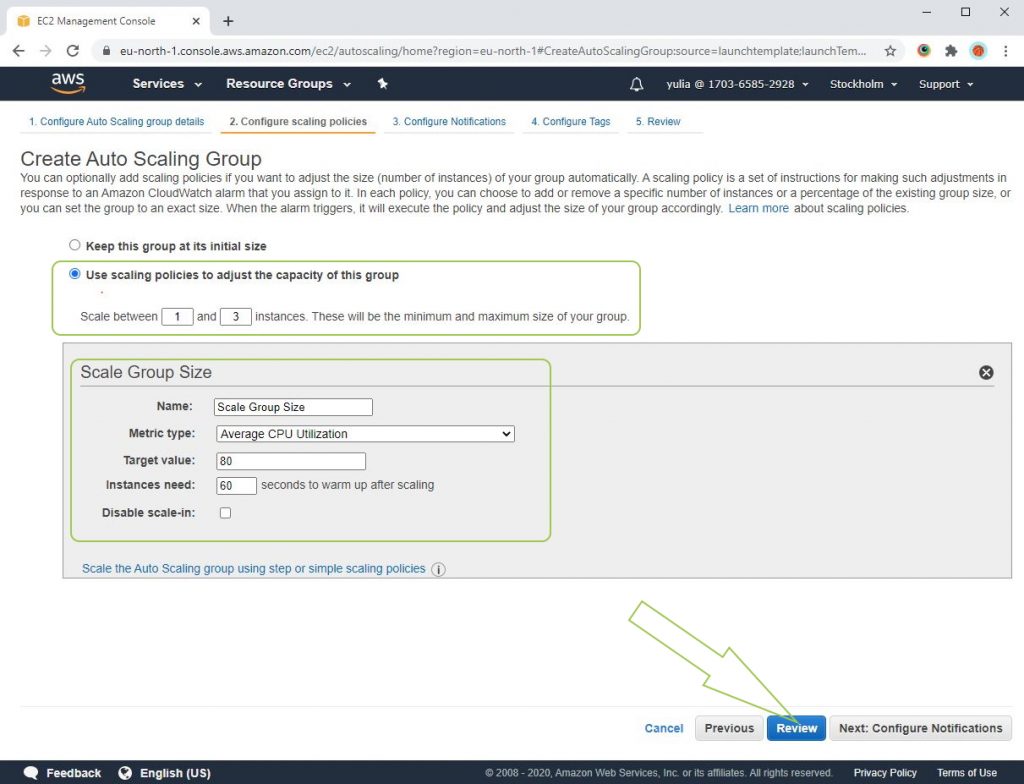The height and width of the screenshot is (784, 1024).
Task: Click the Feedback footer button
Action: (x=62, y=773)
